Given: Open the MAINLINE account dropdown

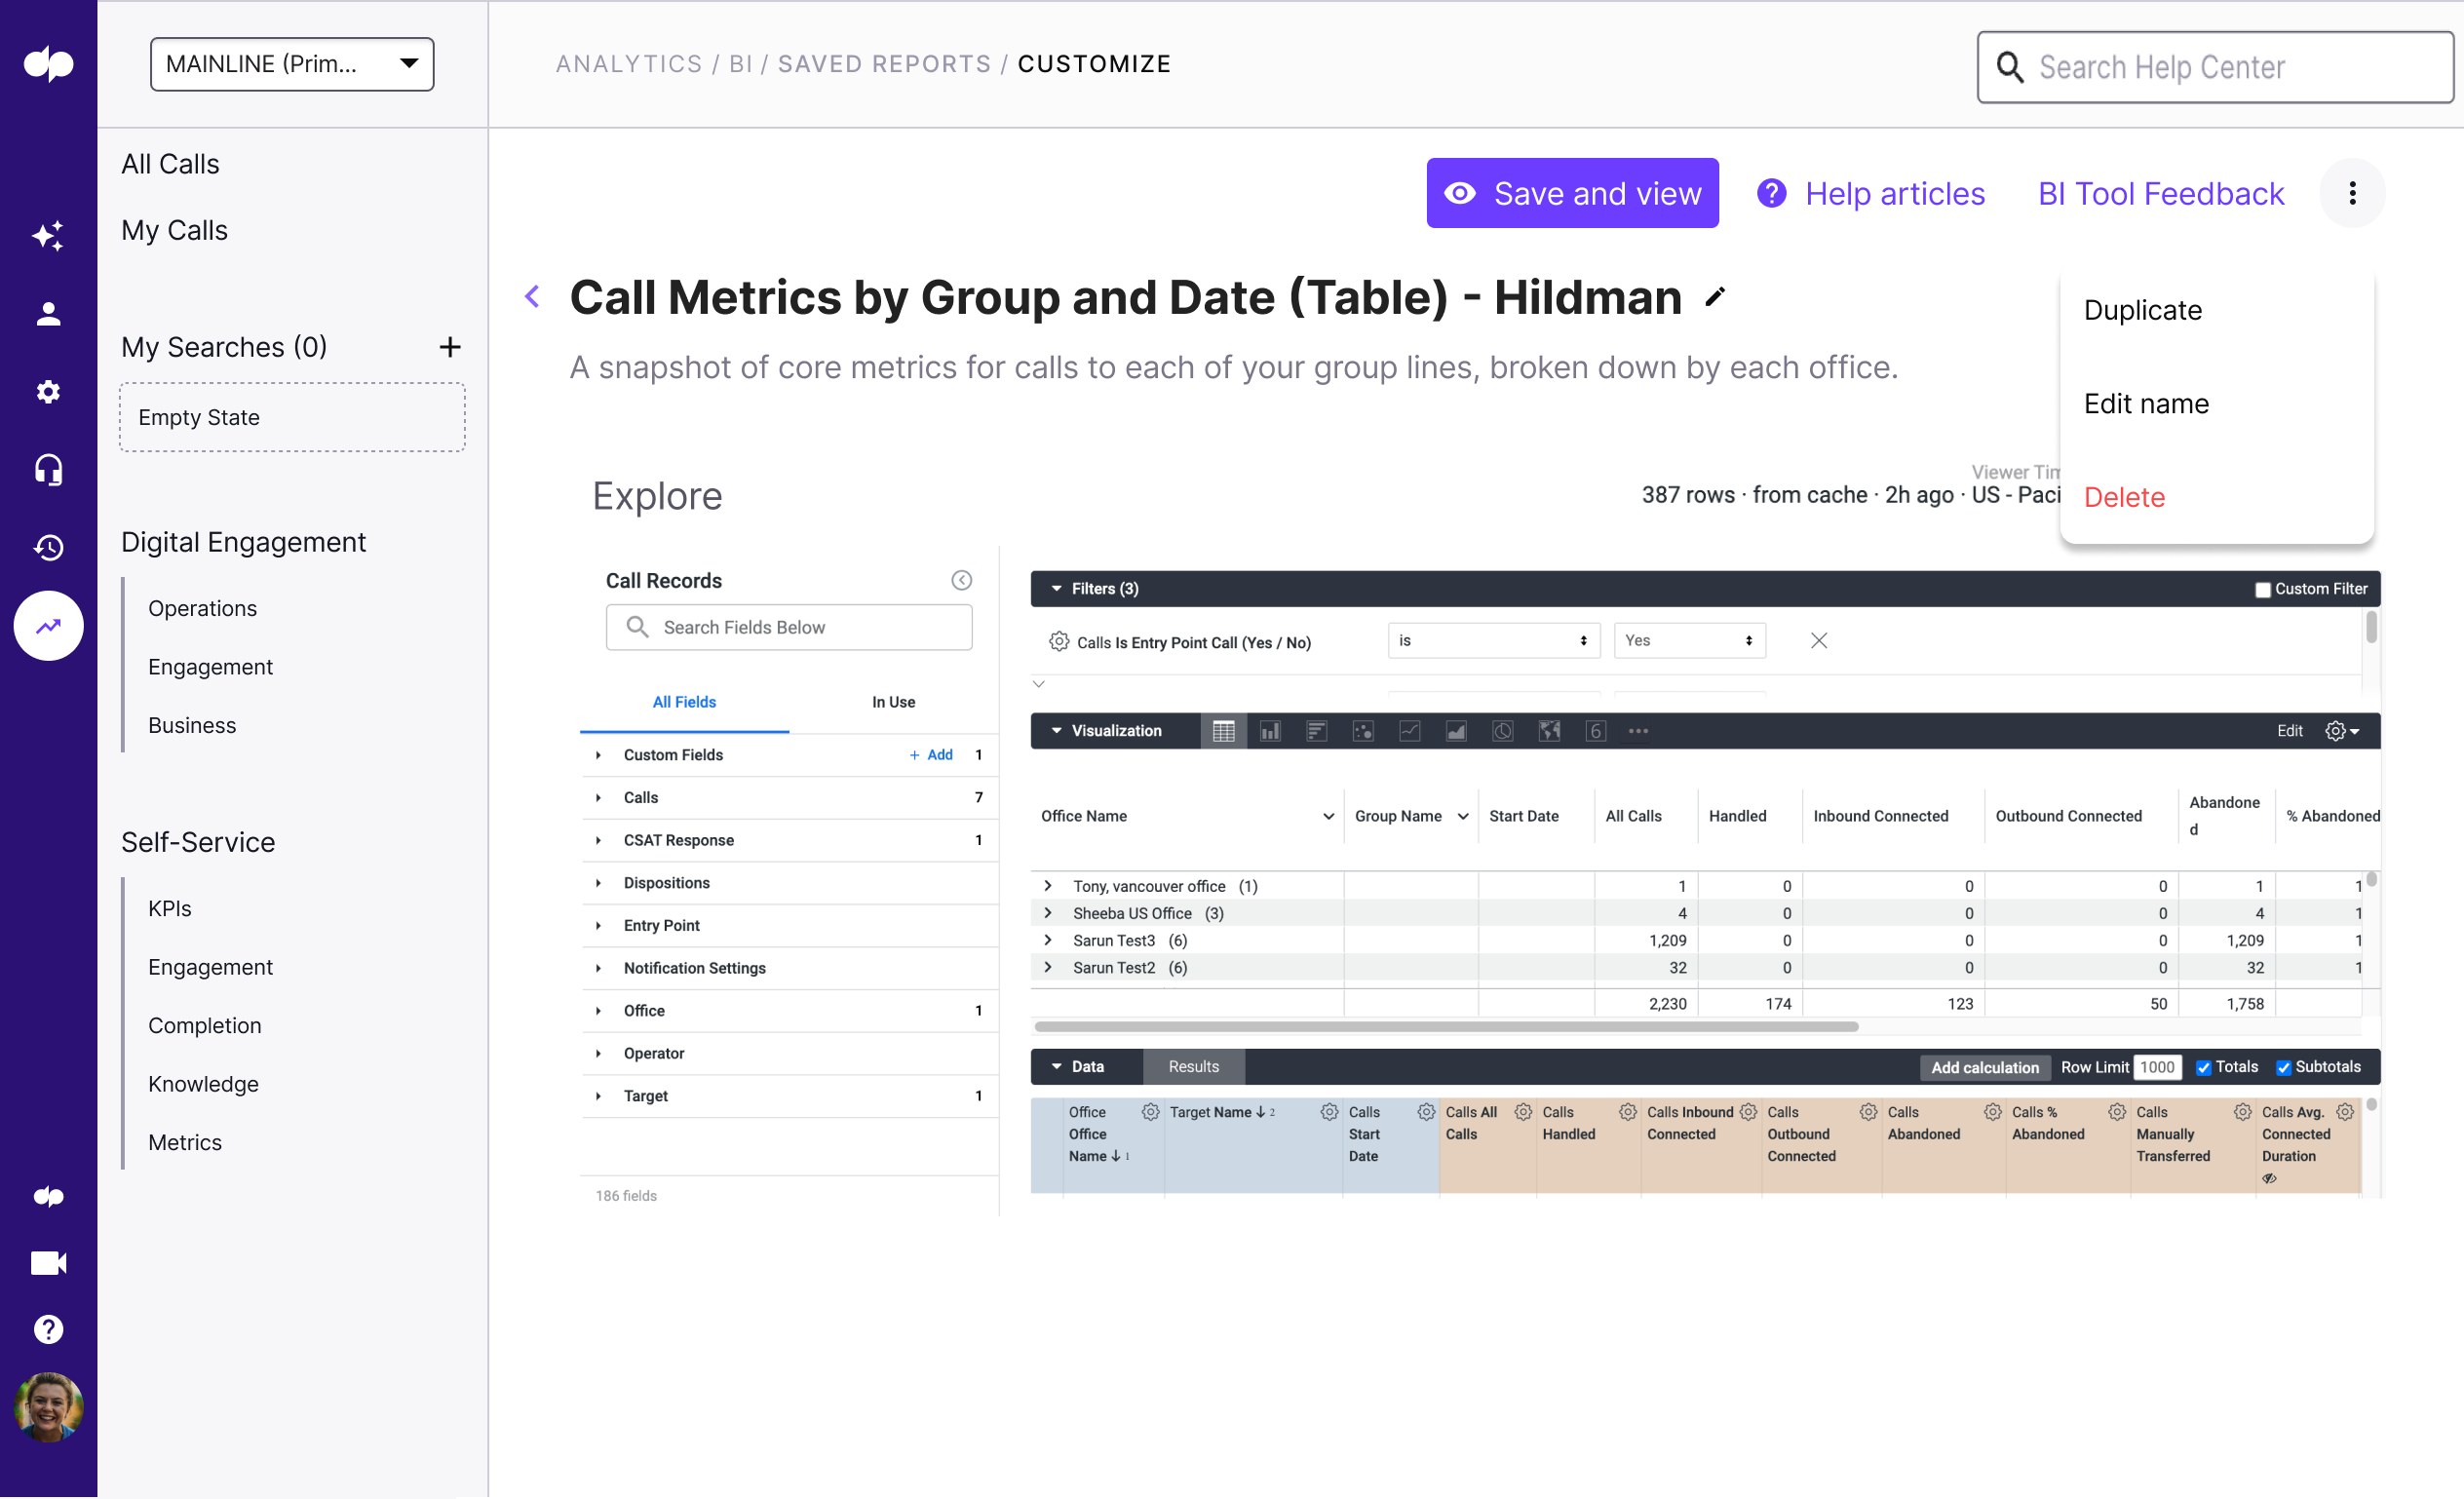Looking at the screenshot, I should (291, 63).
